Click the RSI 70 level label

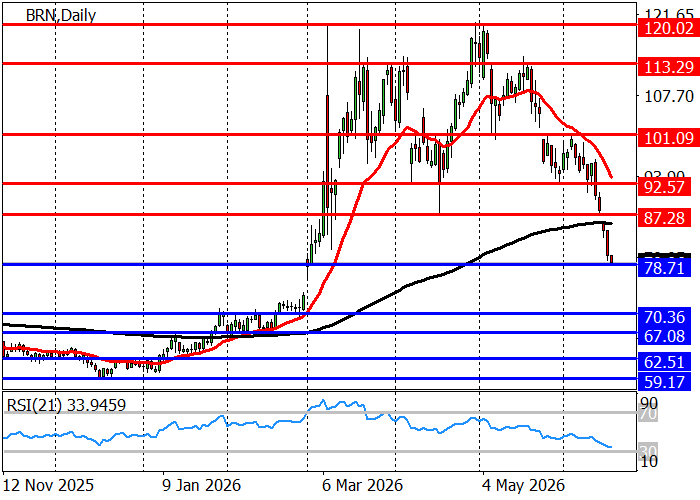click(x=649, y=415)
